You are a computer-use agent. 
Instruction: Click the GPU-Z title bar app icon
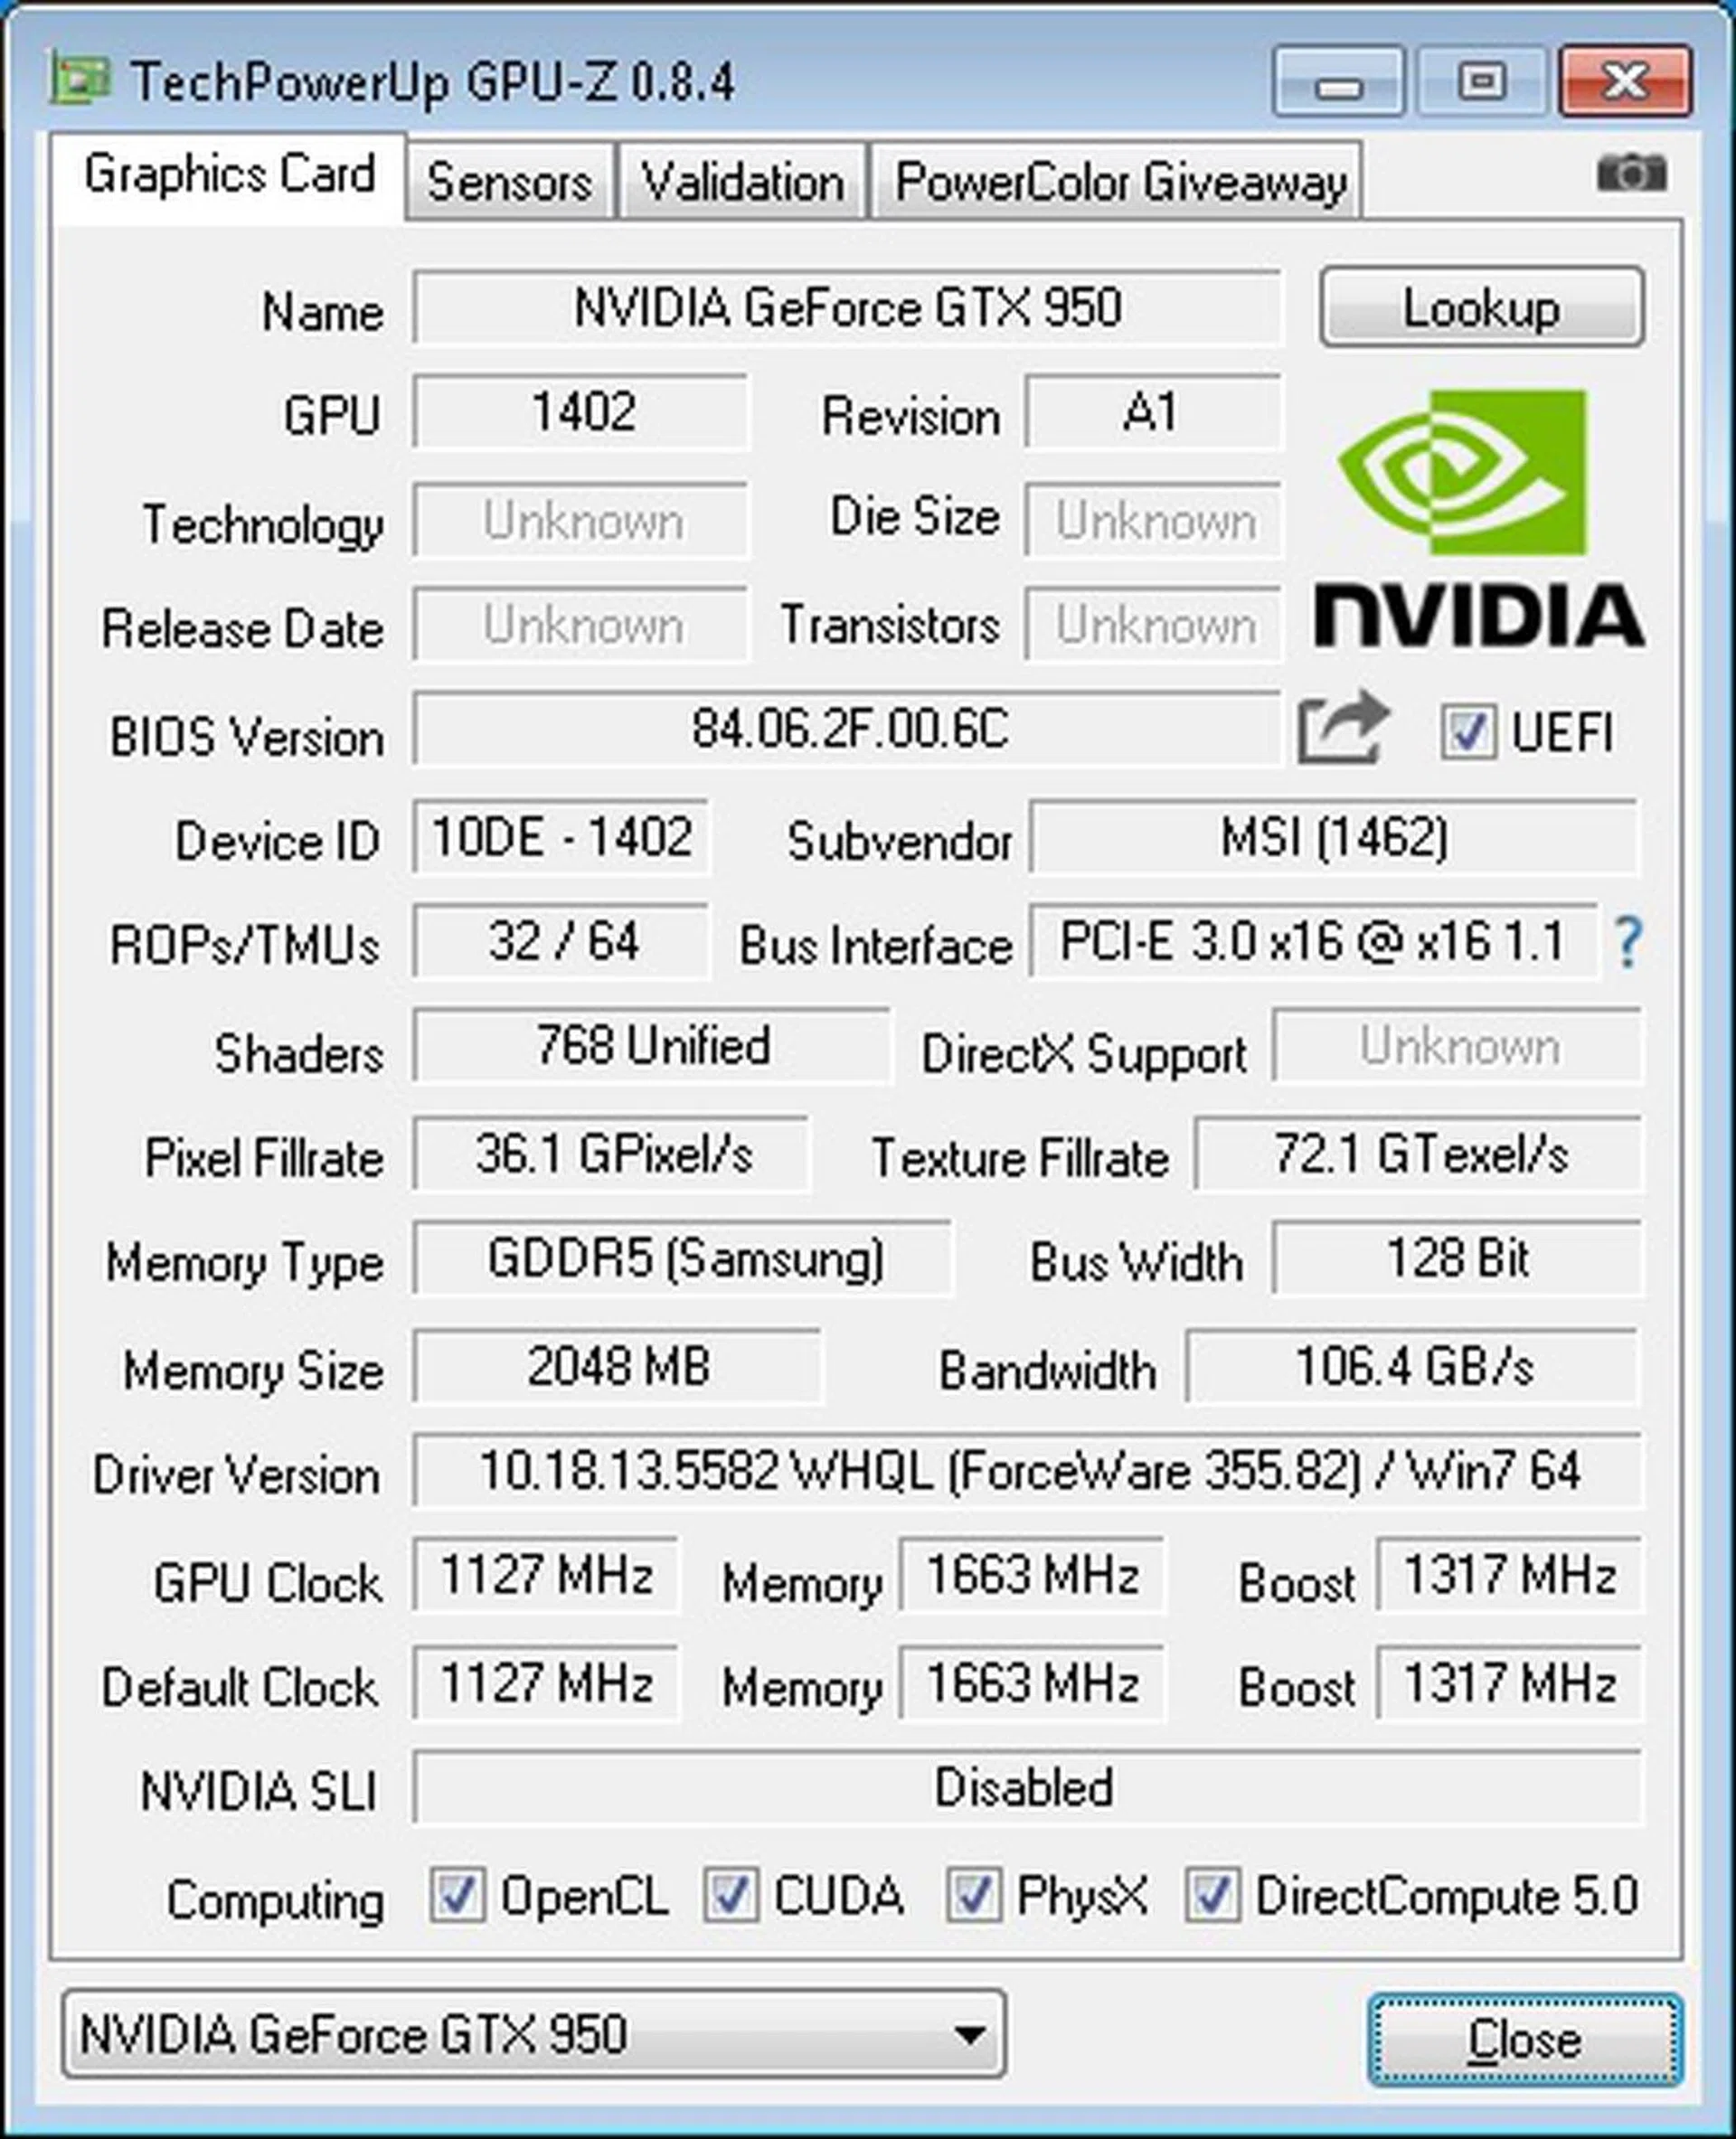click(x=80, y=81)
